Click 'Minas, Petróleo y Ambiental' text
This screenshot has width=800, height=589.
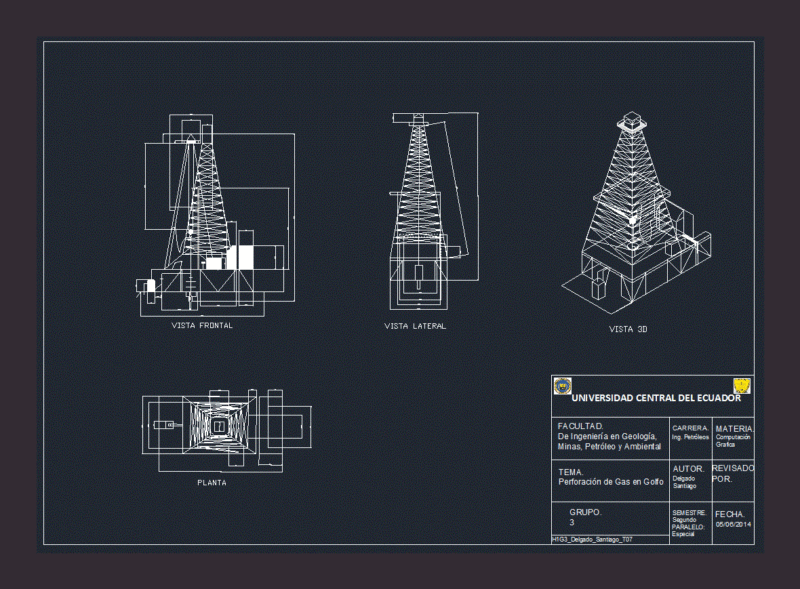tap(609, 447)
